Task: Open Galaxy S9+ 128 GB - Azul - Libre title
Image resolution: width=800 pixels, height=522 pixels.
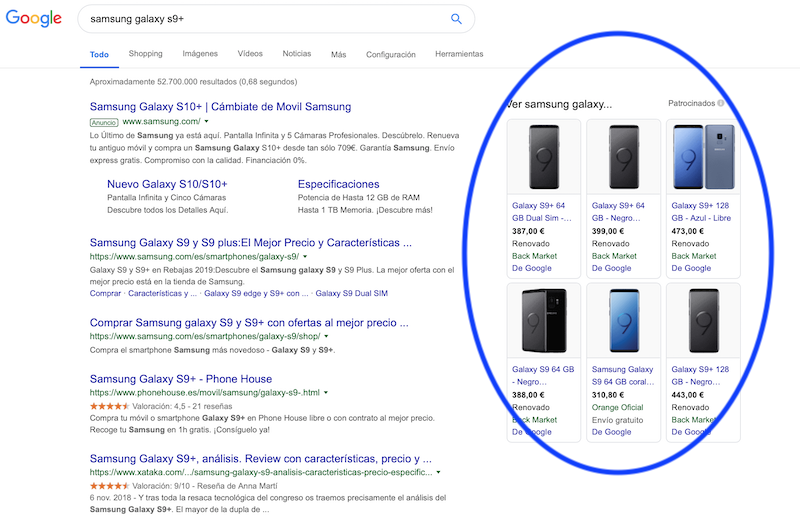Action: 701,212
